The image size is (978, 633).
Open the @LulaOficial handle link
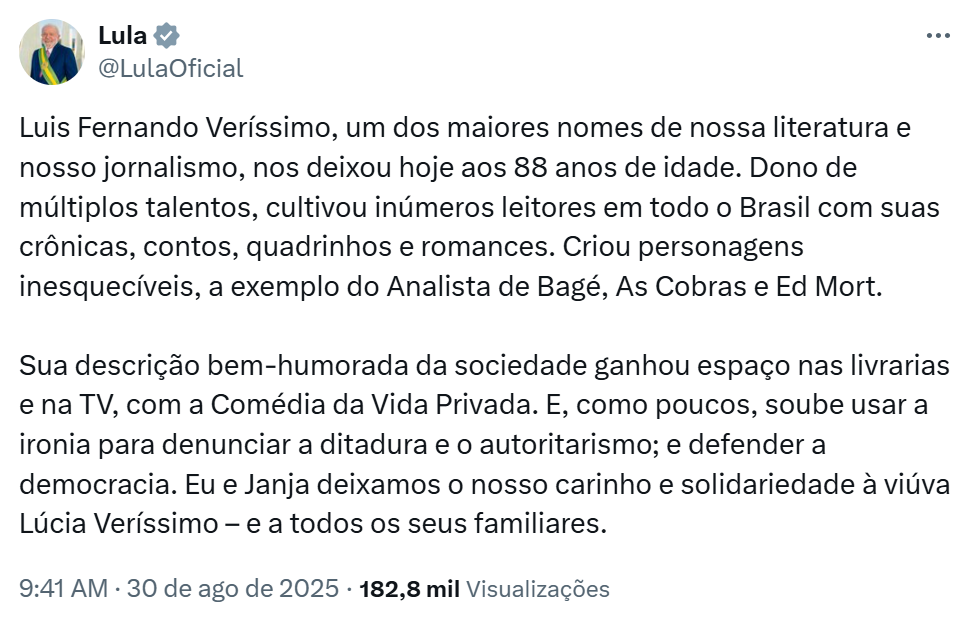click(x=170, y=68)
